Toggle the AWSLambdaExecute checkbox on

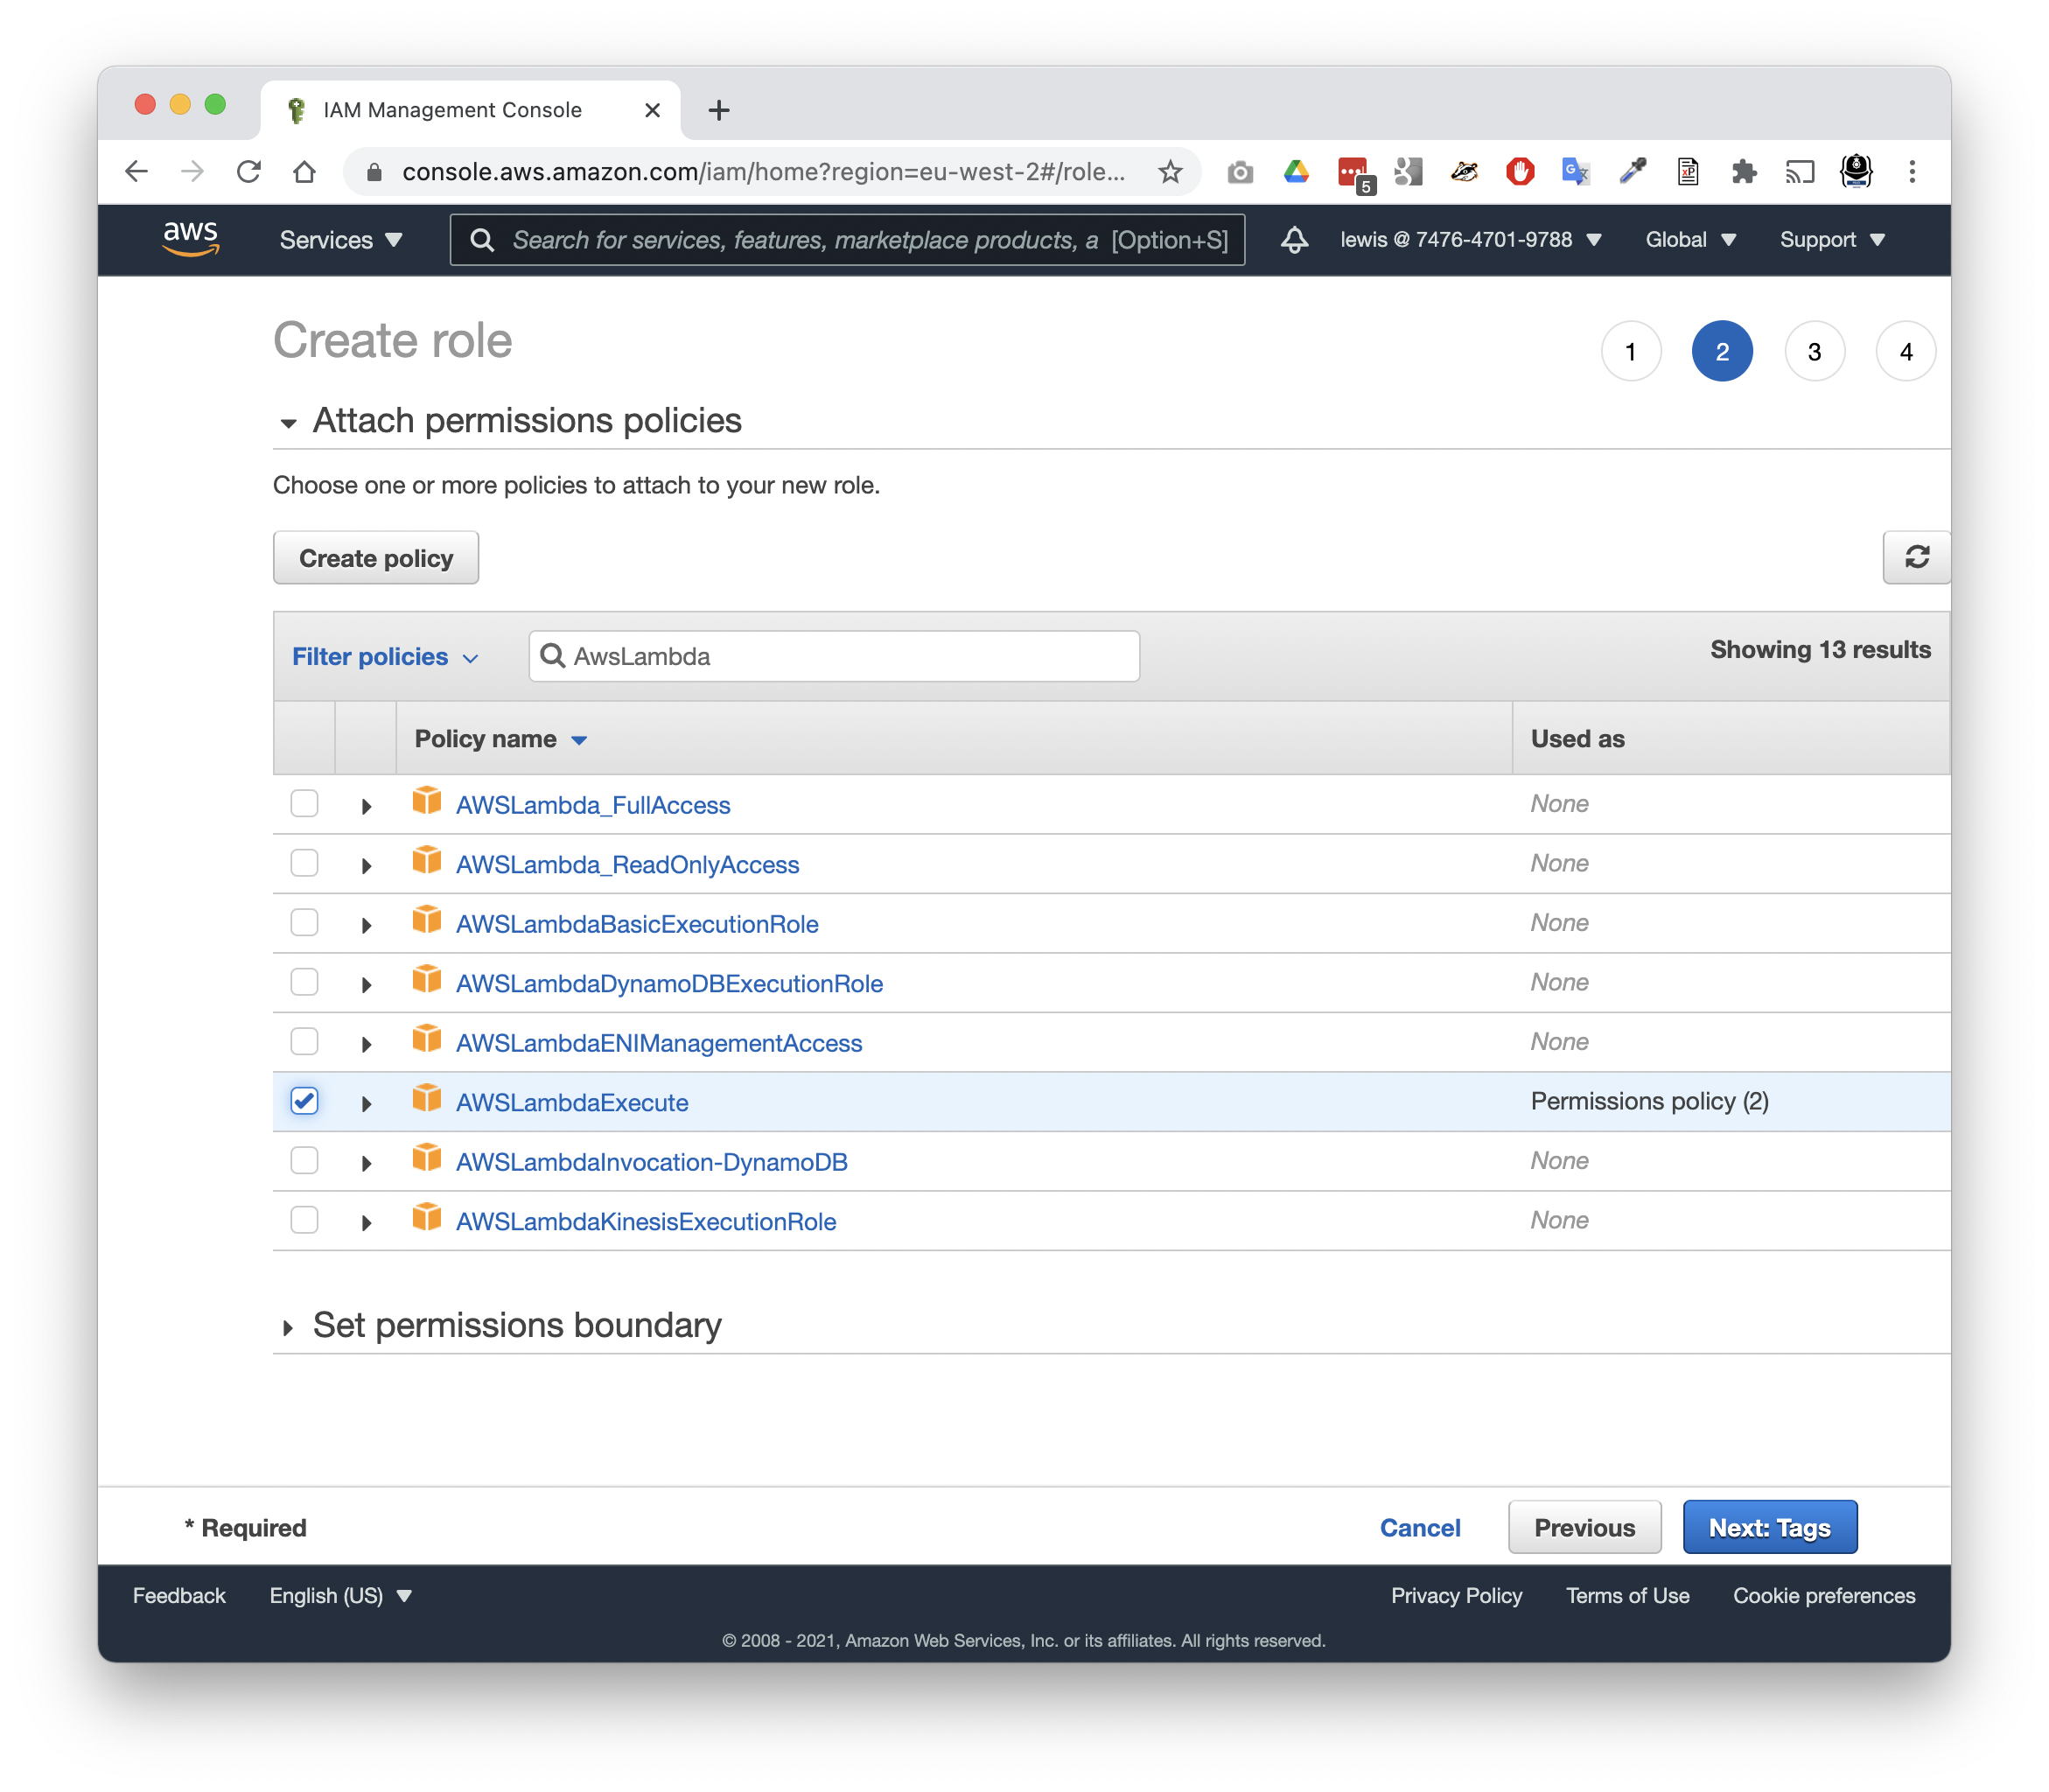tap(304, 1100)
